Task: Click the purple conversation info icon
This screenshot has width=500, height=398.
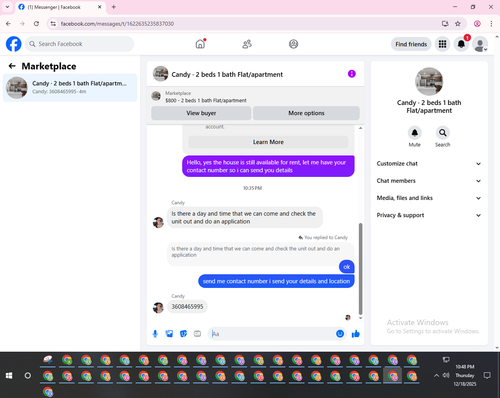Action: tap(352, 74)
